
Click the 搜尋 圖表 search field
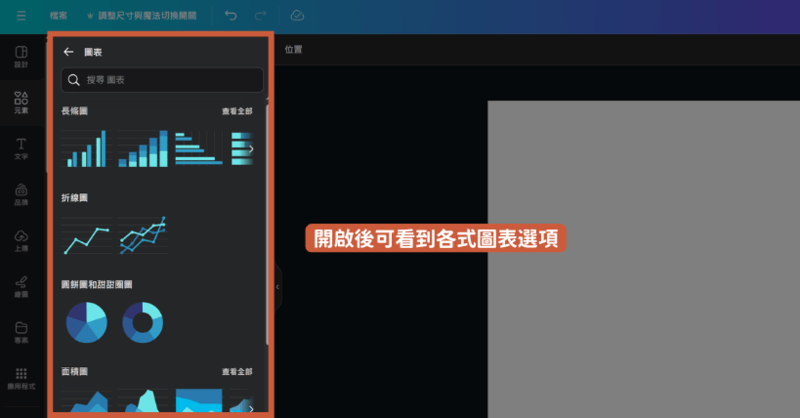click(162, 80)
